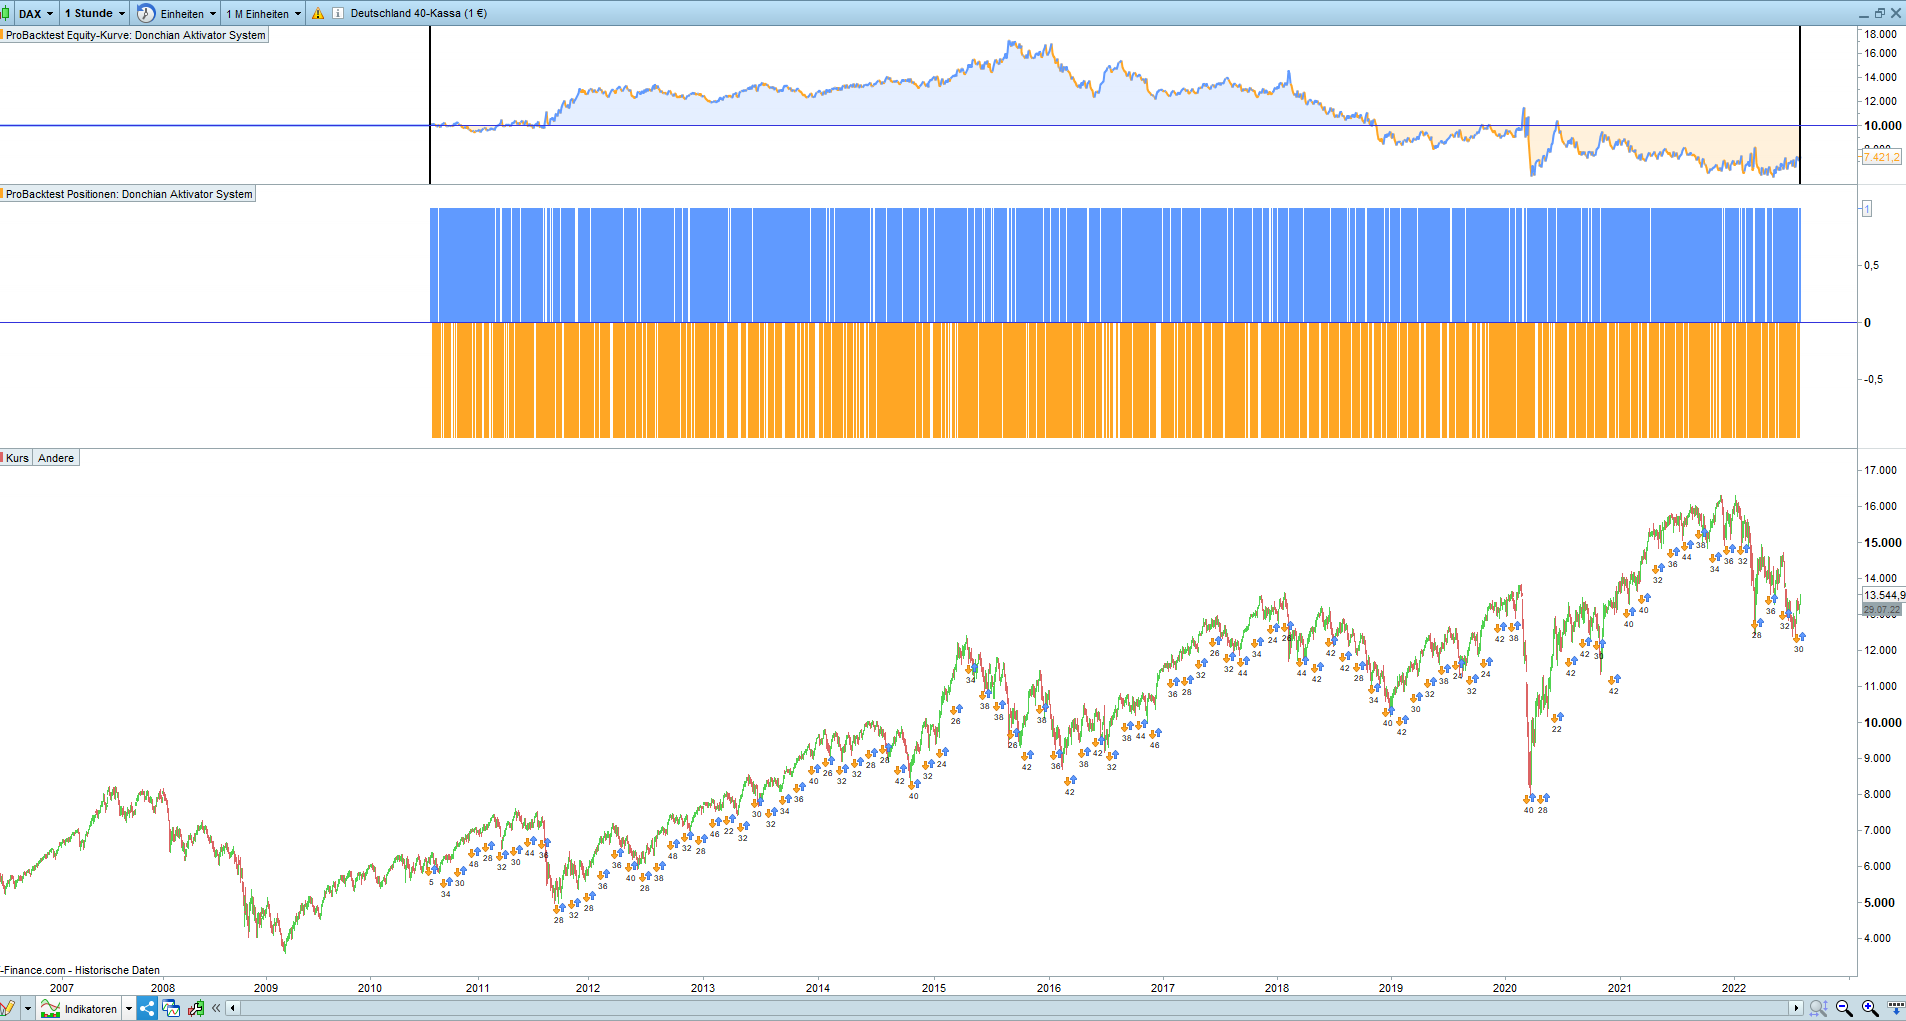The width and height of the screenshot is (1906, 1021).
Task: Collapse the toolbar with double chevron
Action: pyautogui.click(x=216, y=1008)
